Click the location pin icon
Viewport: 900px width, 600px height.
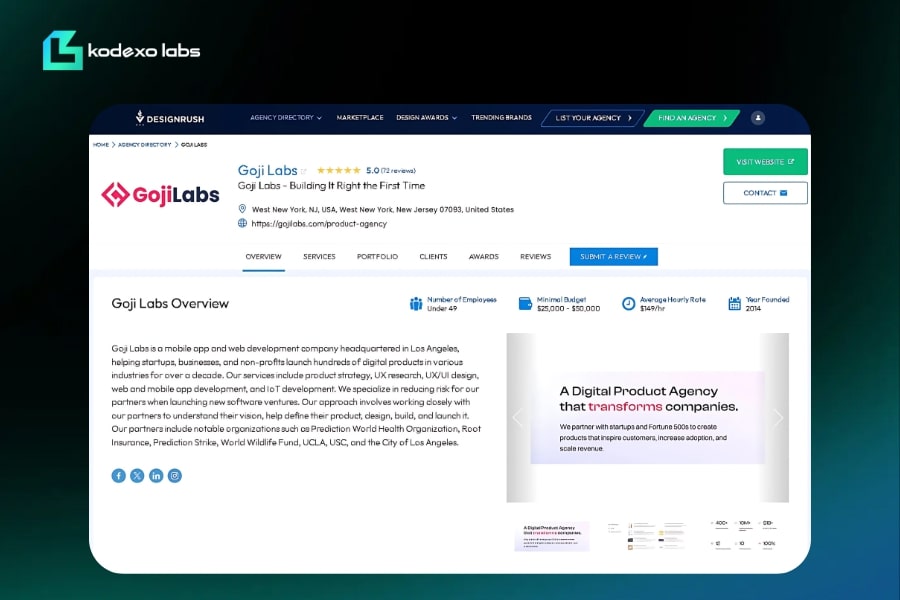[x=242, y=209]
